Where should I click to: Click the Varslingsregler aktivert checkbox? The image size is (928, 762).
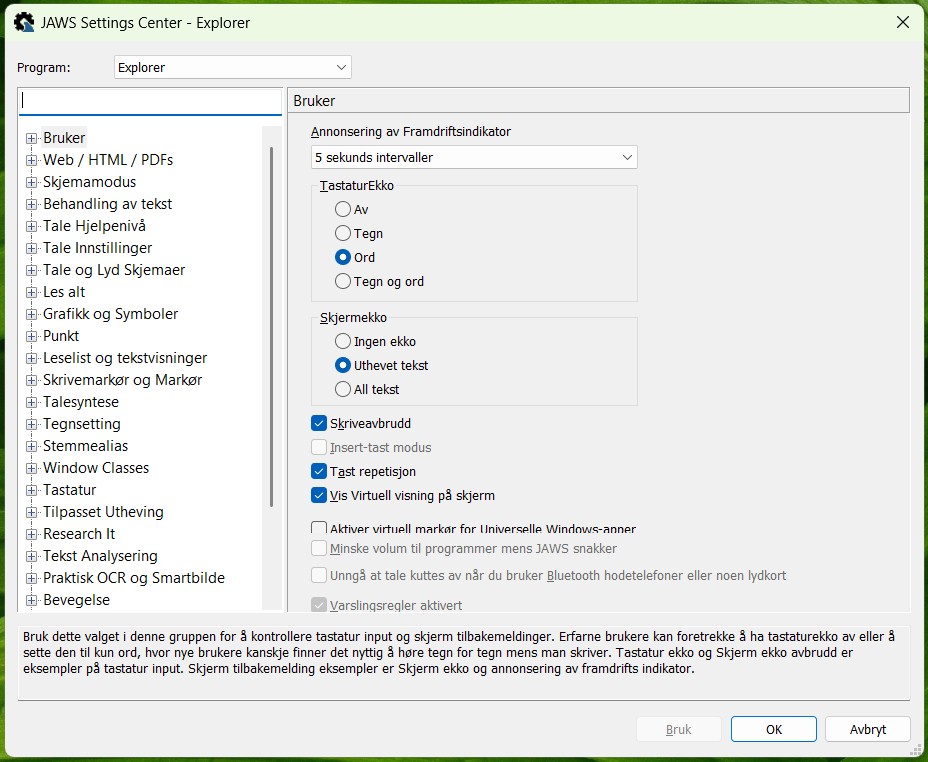click(319, 605)
